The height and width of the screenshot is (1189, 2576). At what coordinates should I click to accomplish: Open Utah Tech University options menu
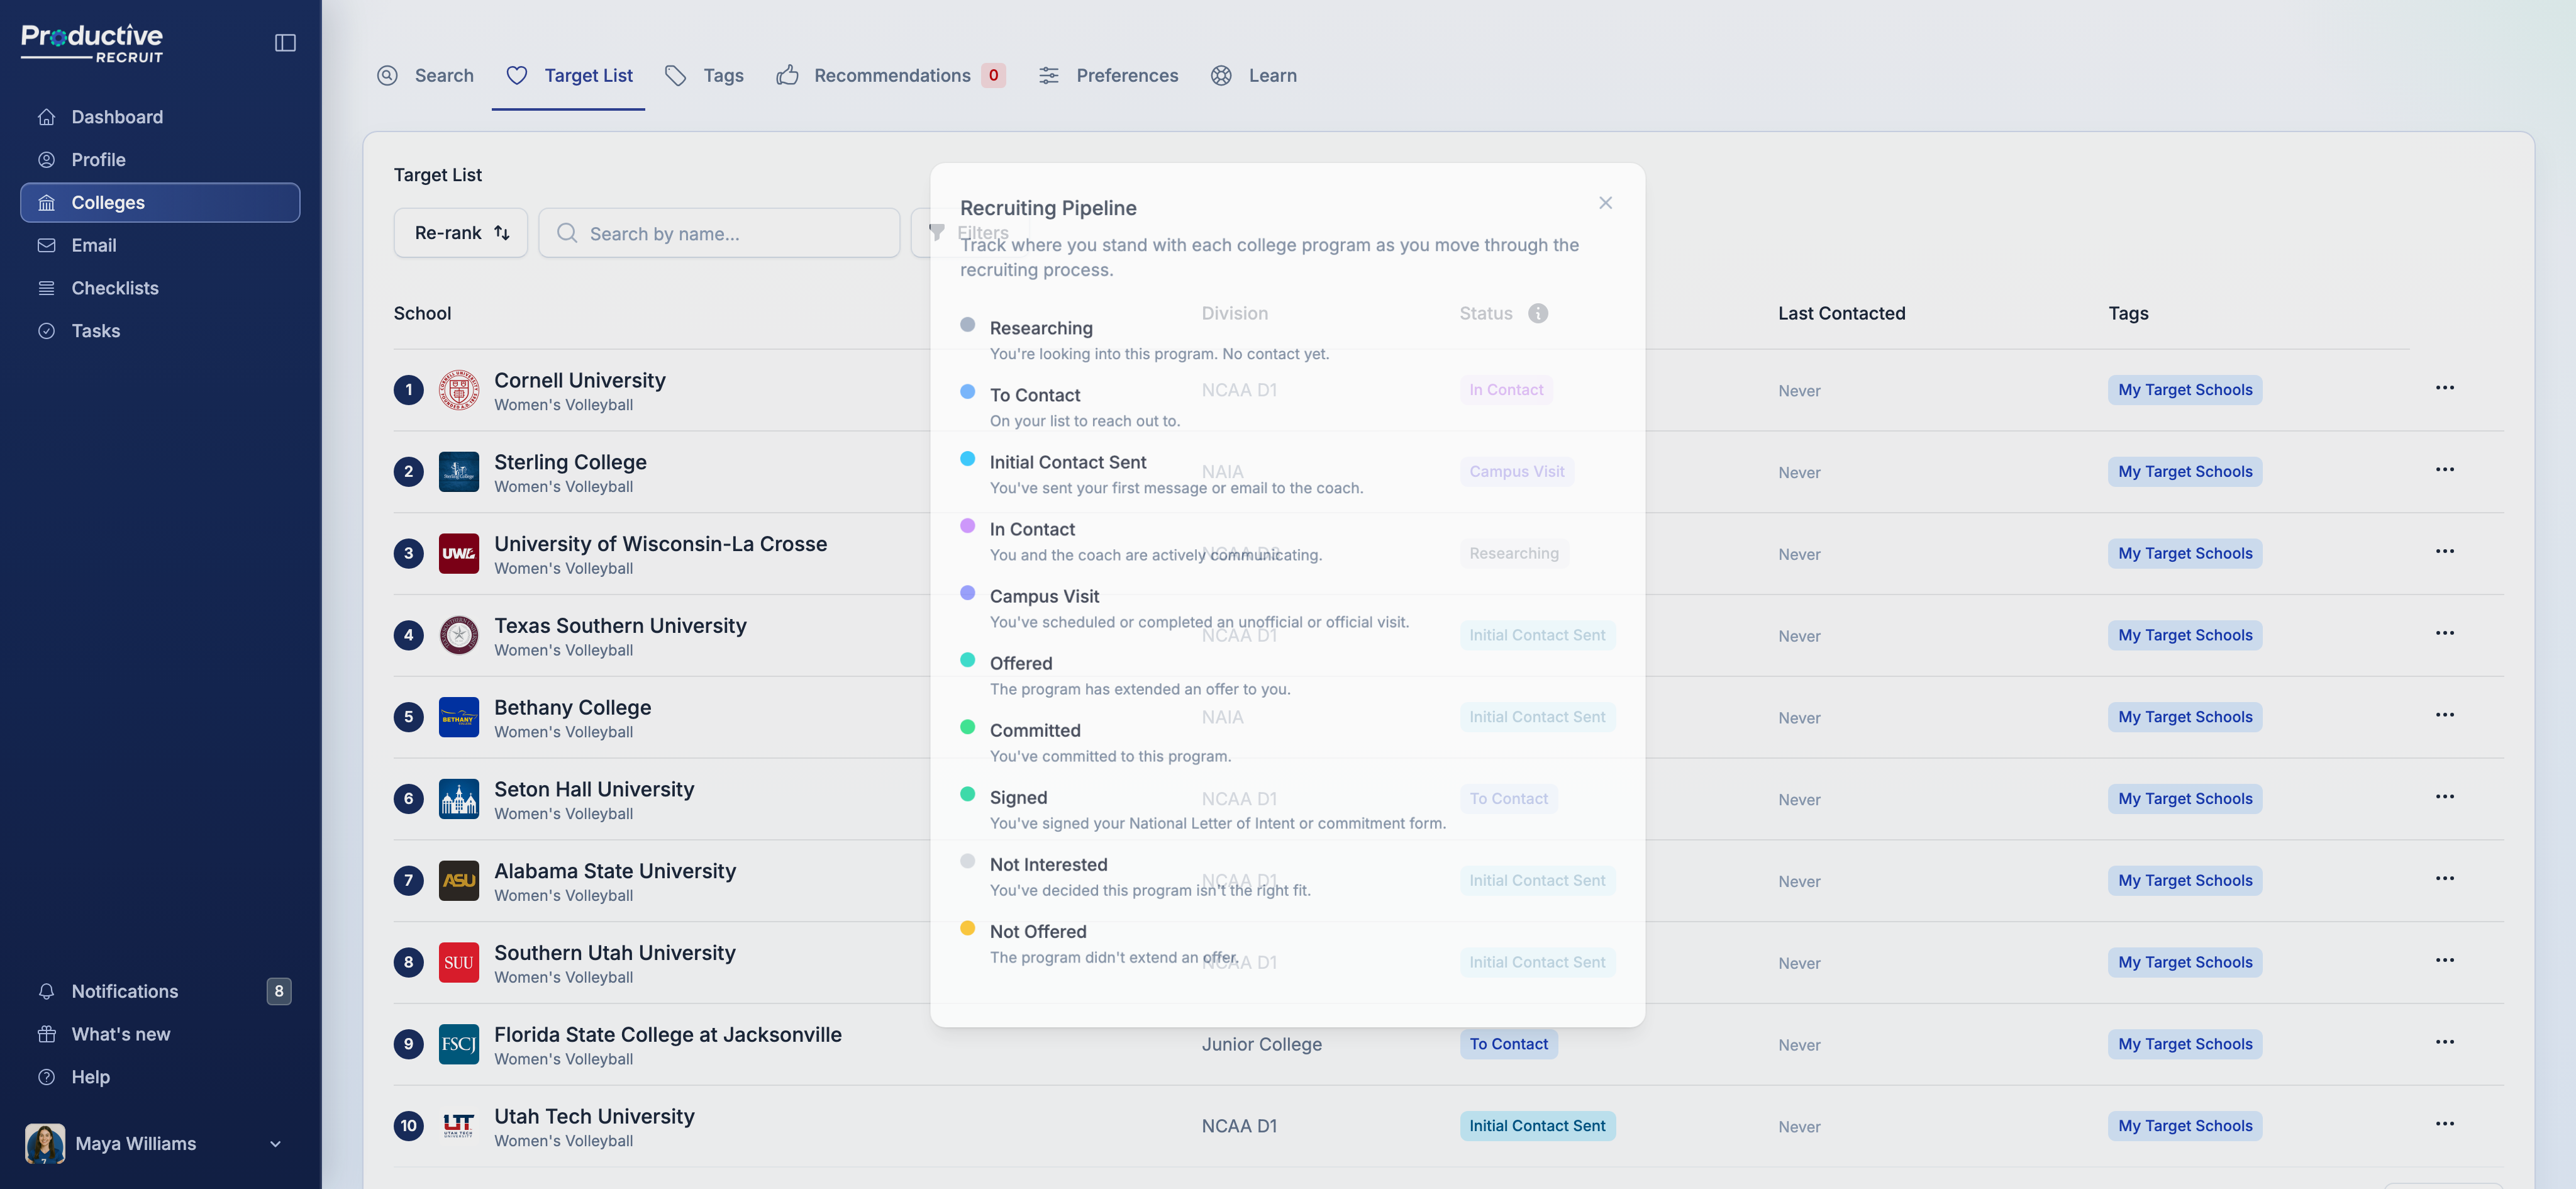2444,1124
